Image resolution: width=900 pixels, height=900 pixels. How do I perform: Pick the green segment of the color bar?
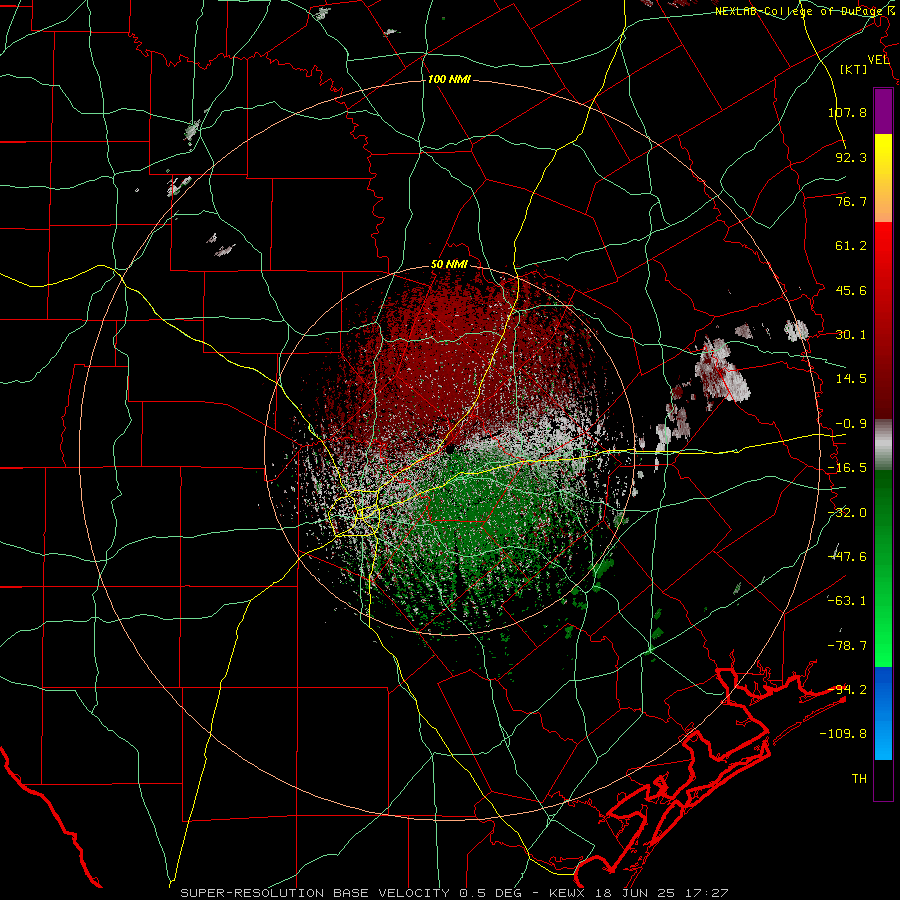pos(883,568)
